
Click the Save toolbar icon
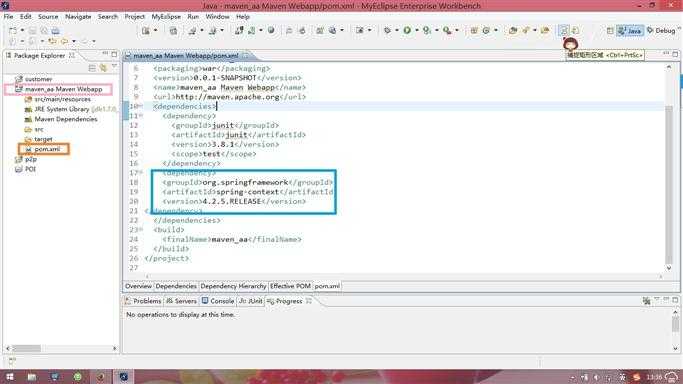(33, 30)
